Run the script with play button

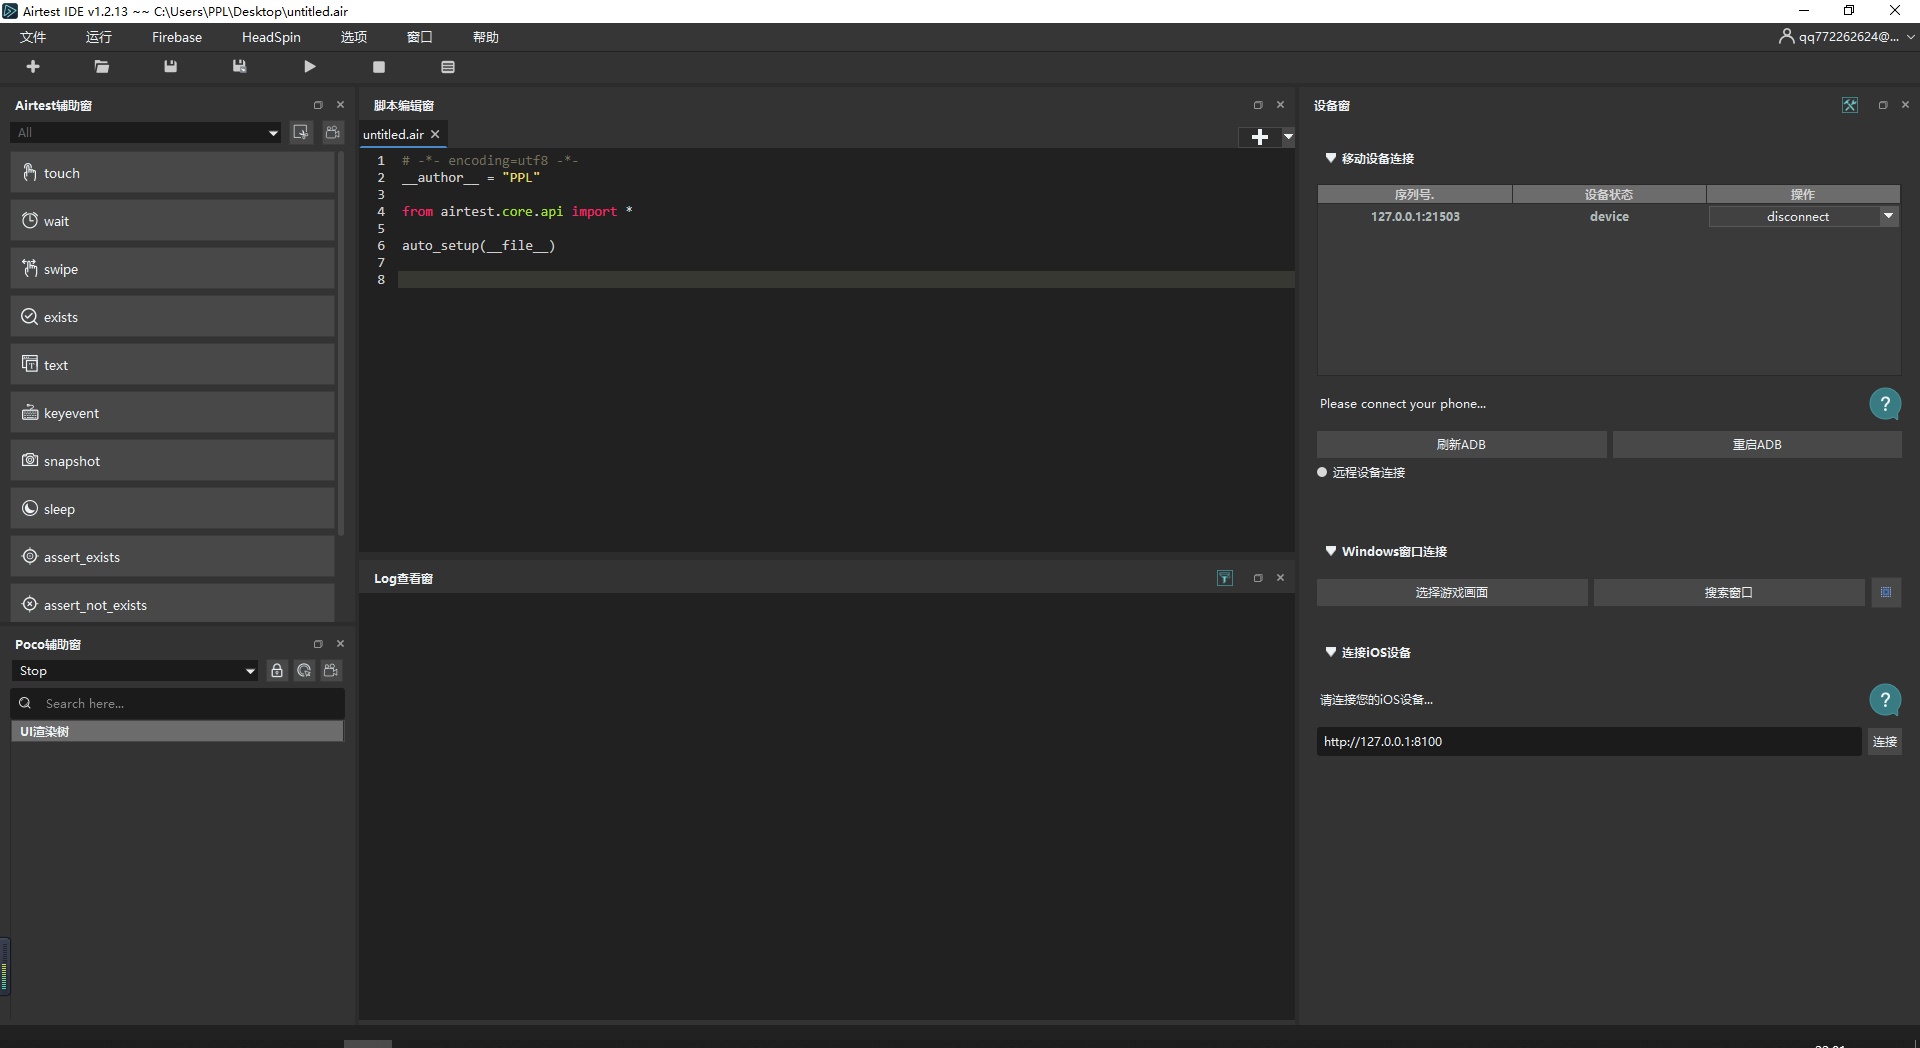(310, 67)
